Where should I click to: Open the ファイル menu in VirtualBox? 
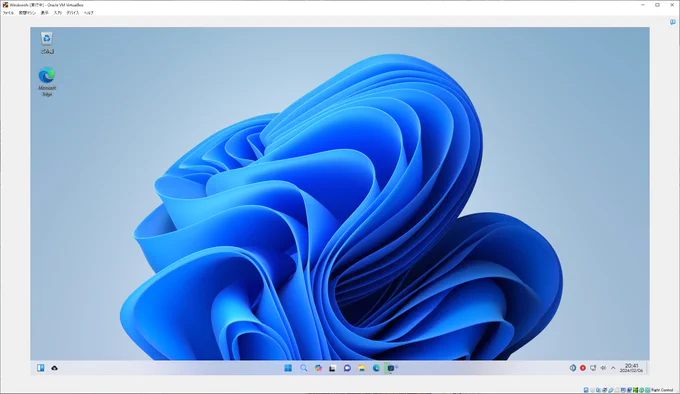[8, 13]
